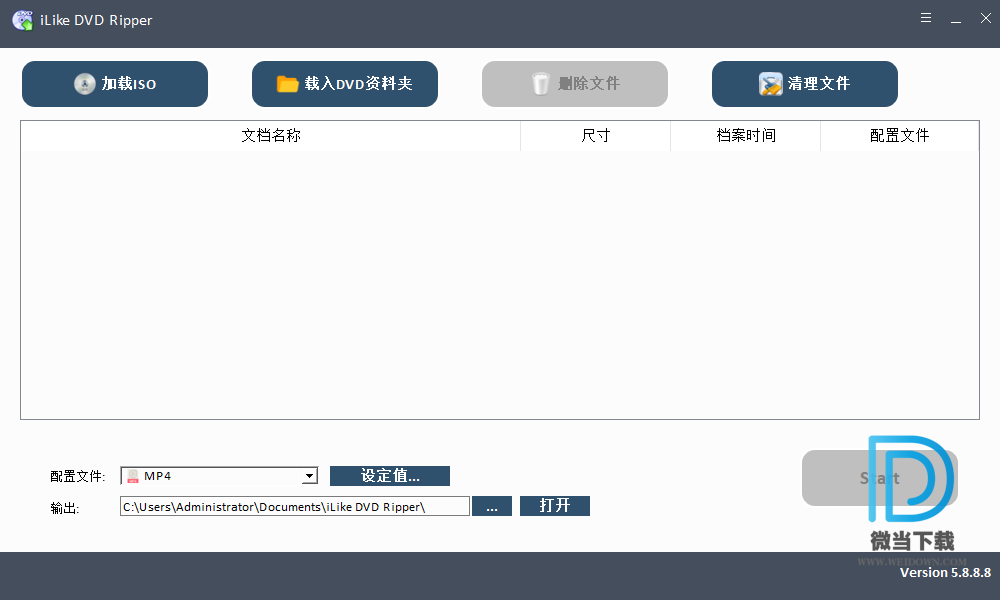Click the disc icon on 加载ISO button
The height and width of the screenshot is (600, 1000).
point(85,84)
